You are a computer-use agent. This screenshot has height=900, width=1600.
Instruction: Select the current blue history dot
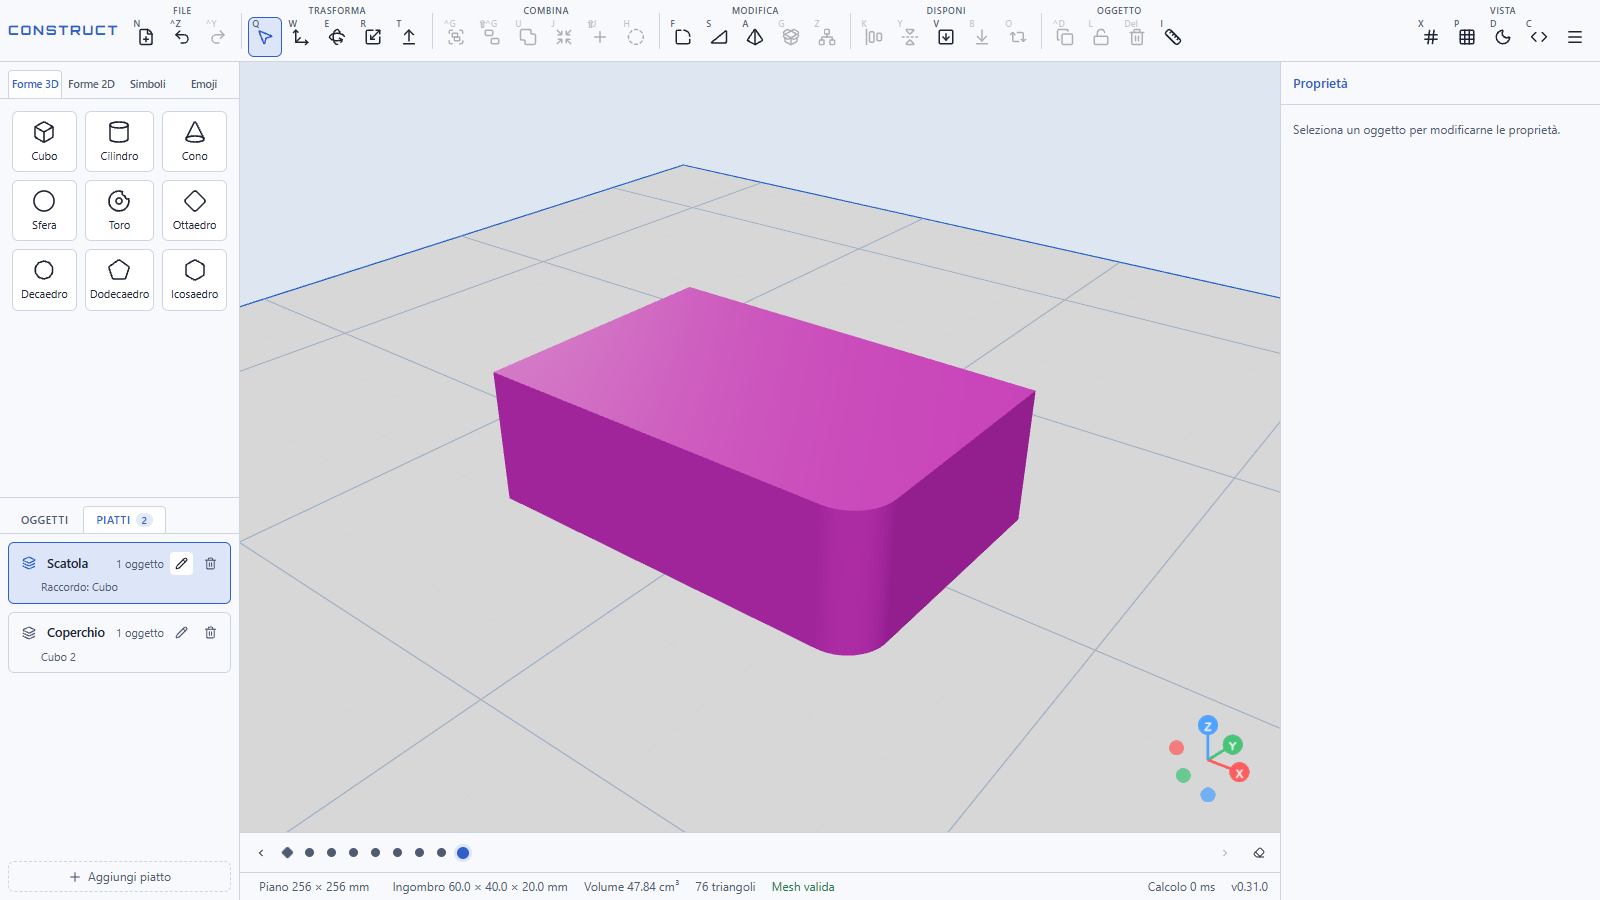[x=463, y=853]
